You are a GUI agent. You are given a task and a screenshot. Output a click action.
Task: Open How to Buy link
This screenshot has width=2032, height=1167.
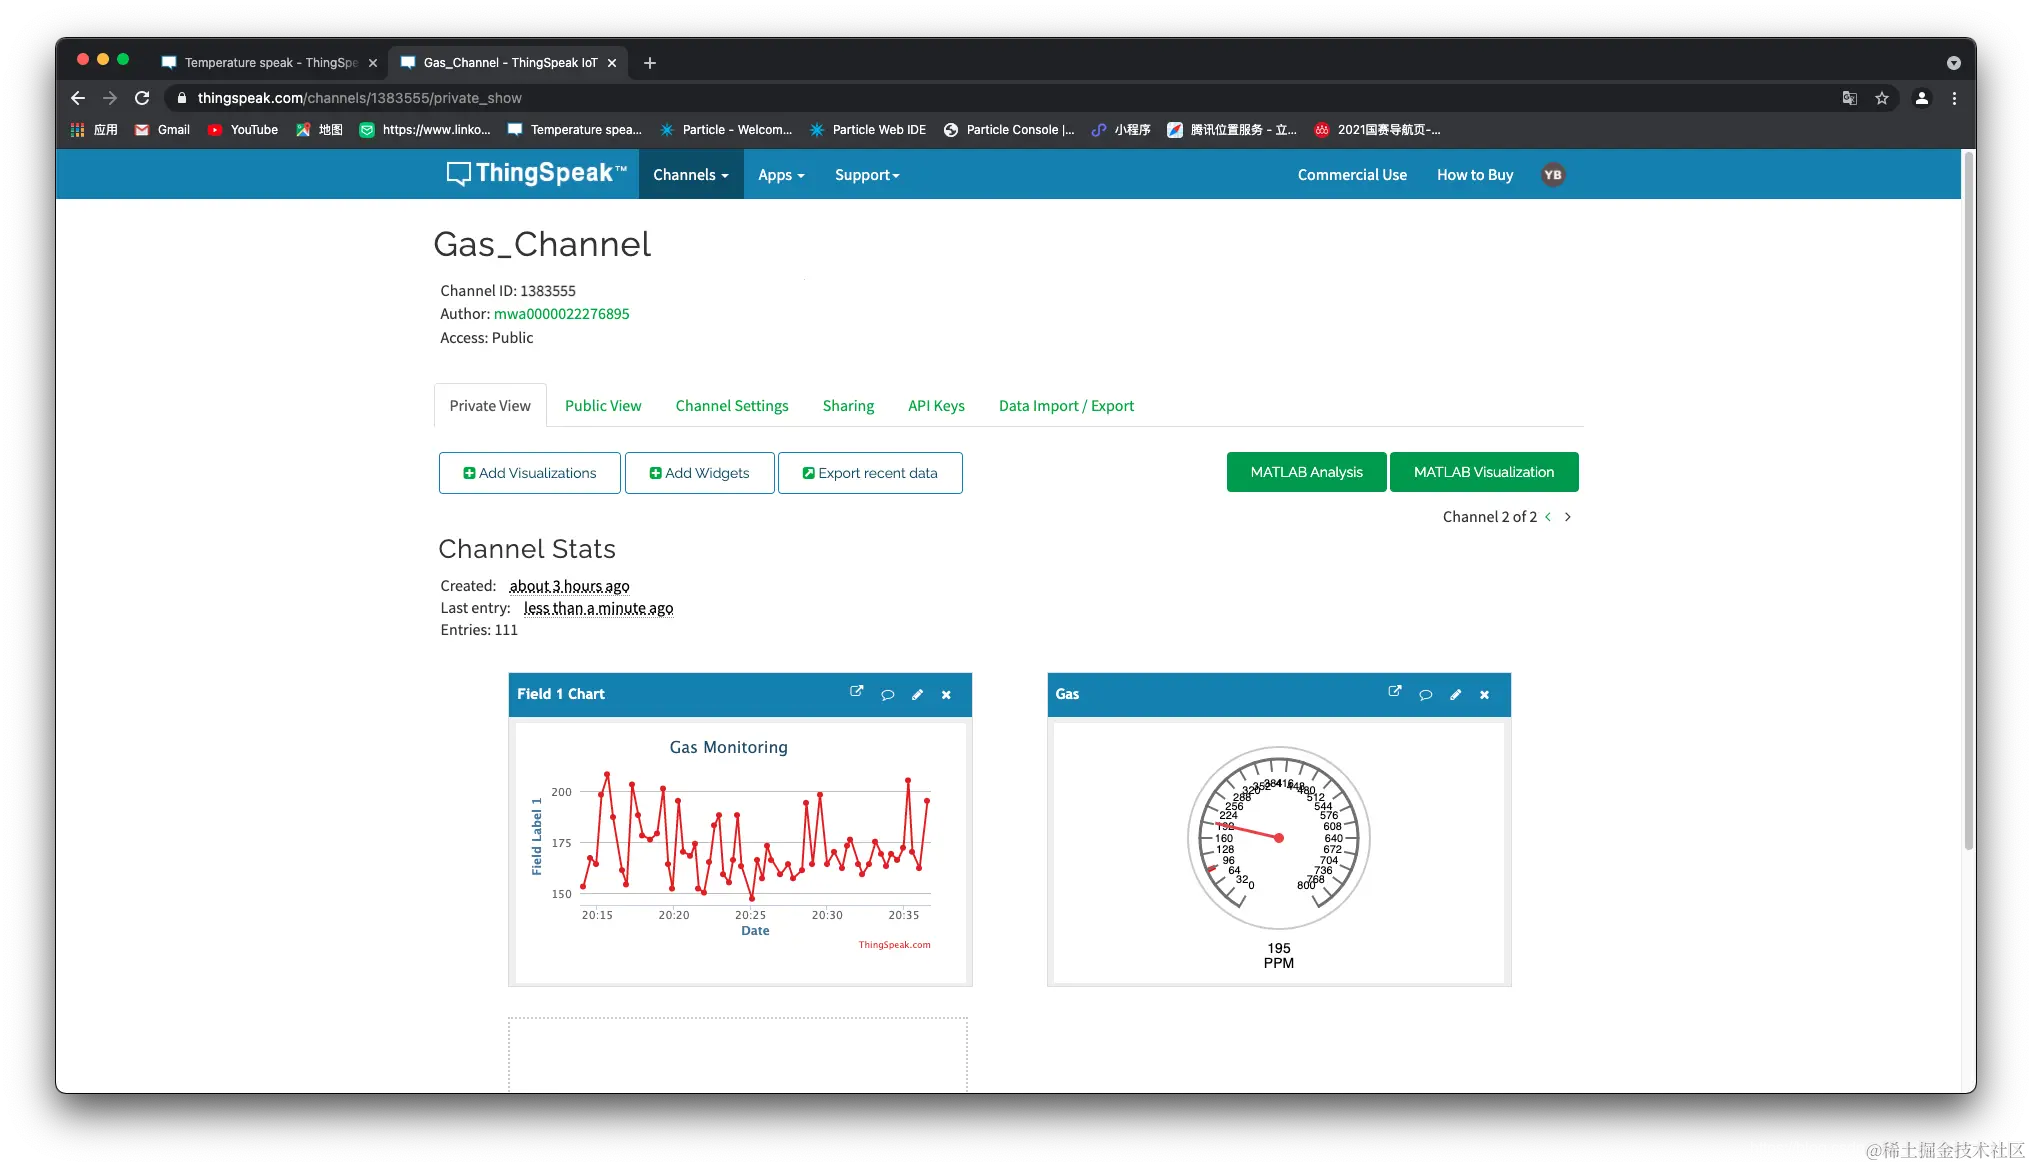point(1475,175)
